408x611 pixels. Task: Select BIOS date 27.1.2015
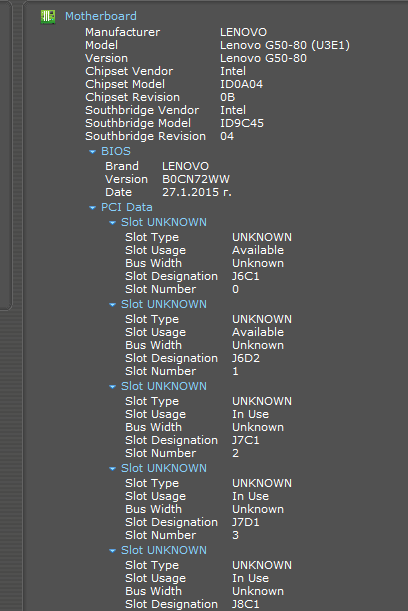197,192
